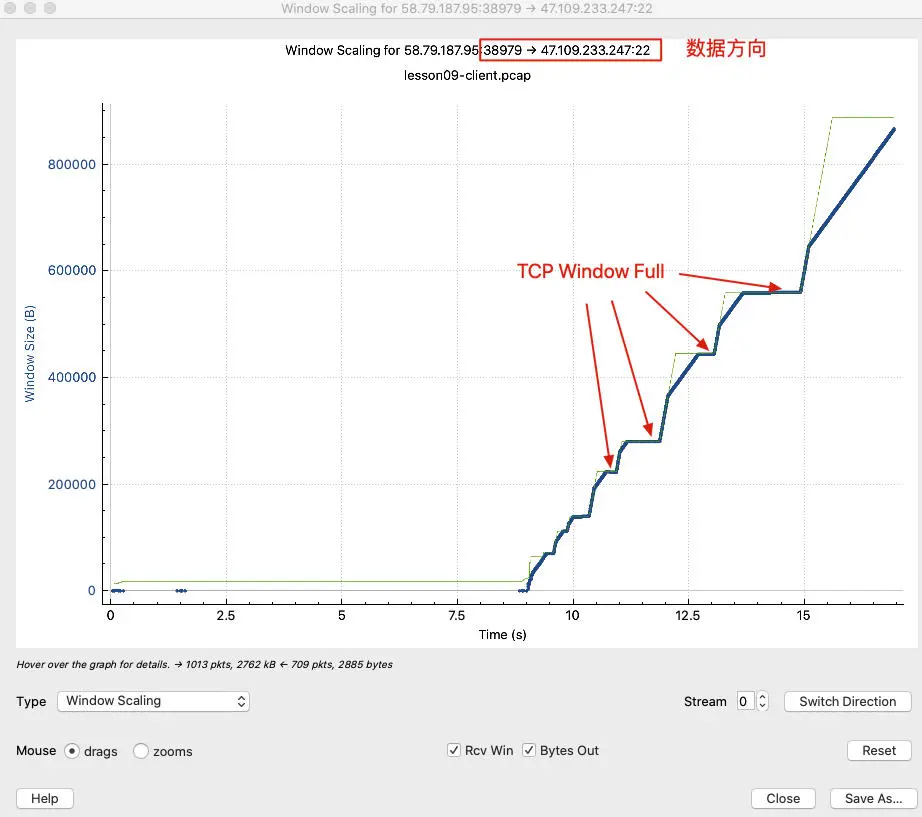Click the status text with packet counts

[x=204, y=665]
